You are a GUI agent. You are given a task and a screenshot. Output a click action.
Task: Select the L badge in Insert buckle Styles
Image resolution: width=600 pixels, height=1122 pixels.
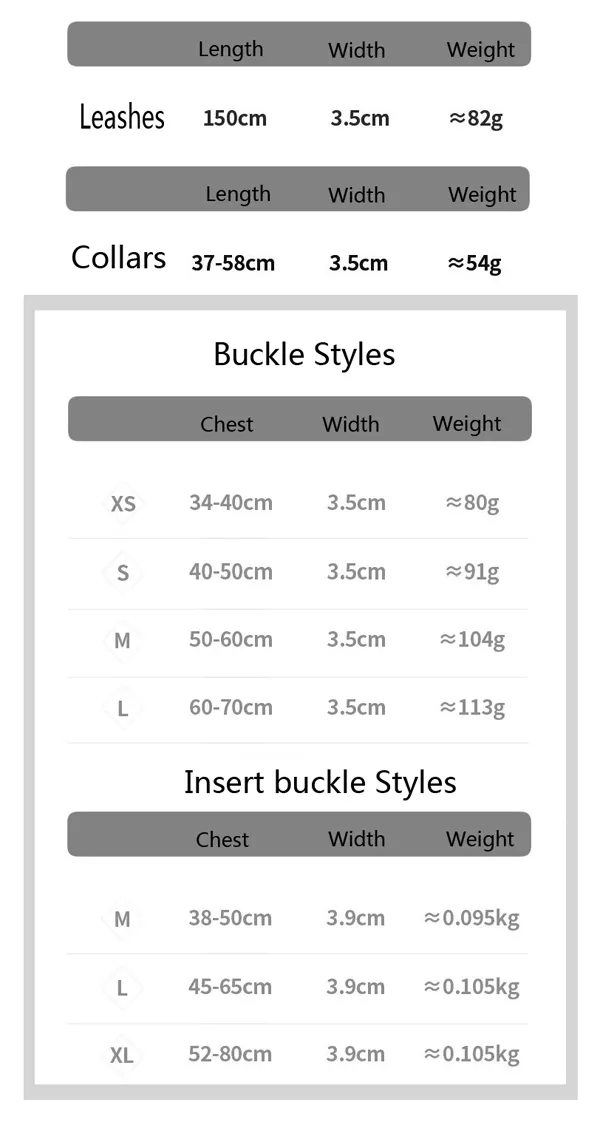tap(122, 988)
